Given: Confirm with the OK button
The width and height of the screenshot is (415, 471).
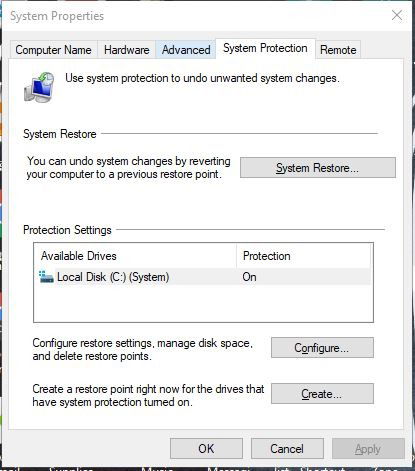Looking at the screenshot, I should pyautogui.click(x=206, y=449).
